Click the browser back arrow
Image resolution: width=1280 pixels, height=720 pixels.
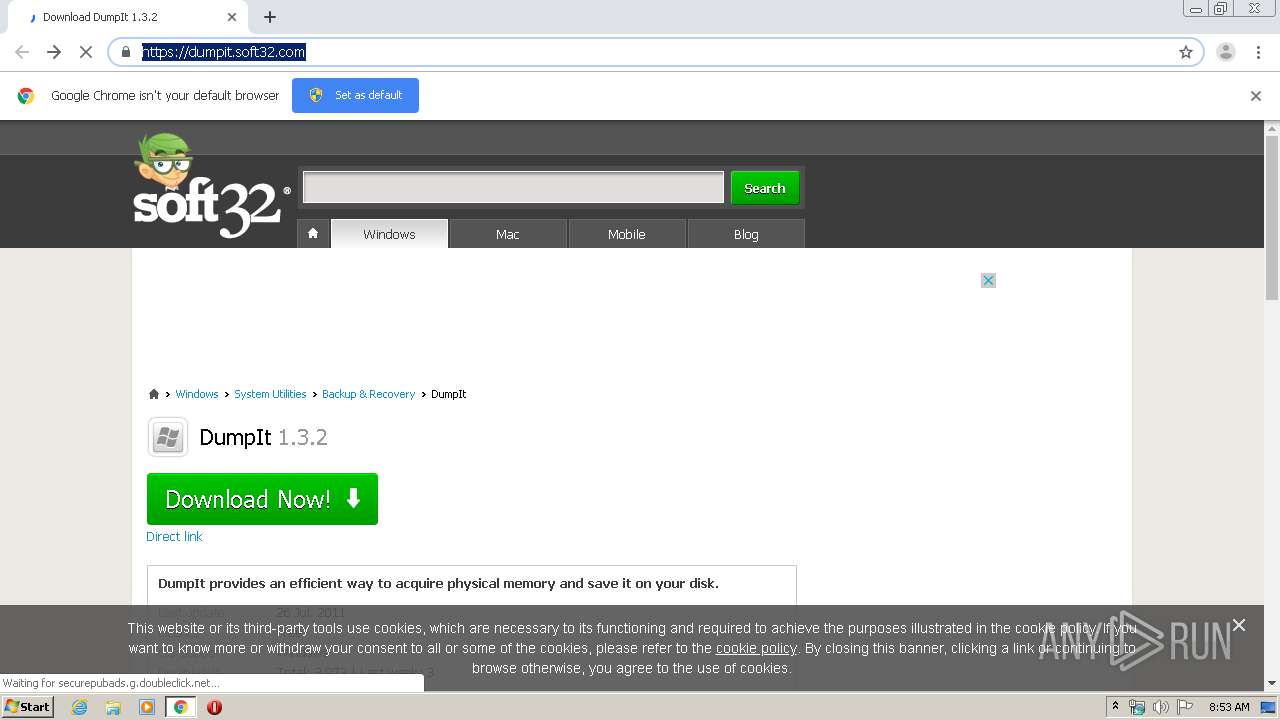[x=22, y=52]
